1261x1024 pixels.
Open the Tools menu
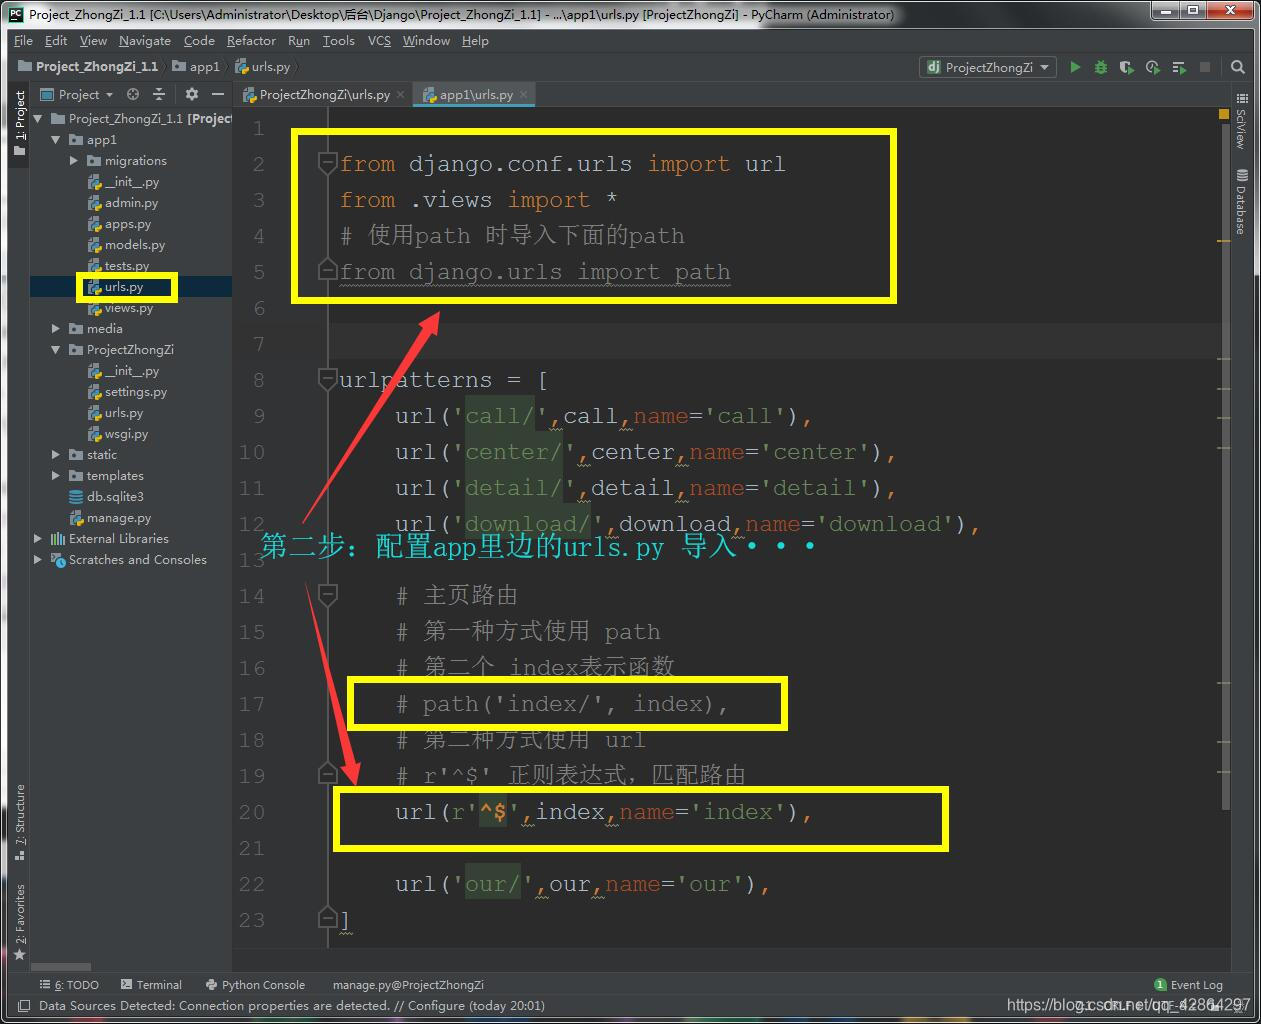[x=338, y=41]
